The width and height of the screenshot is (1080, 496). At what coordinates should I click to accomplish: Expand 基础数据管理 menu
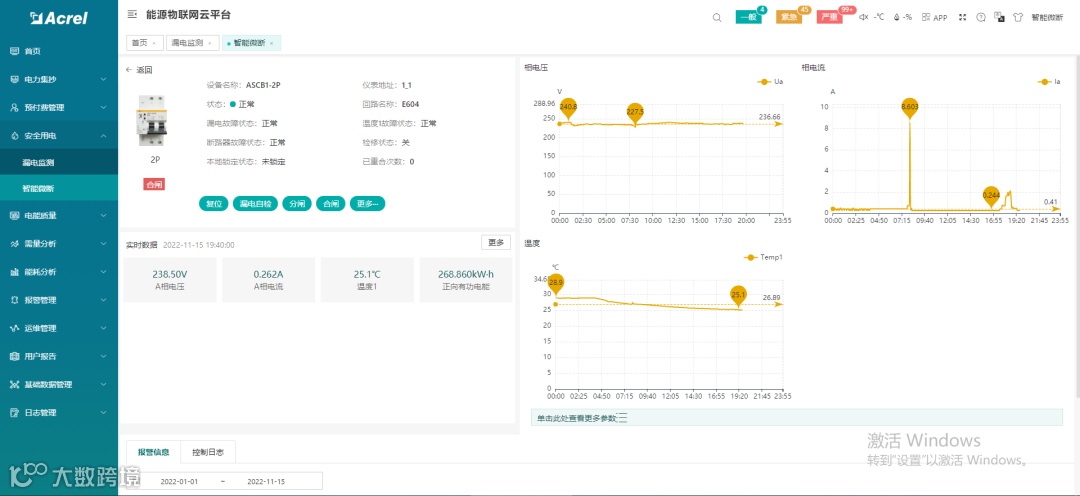59,384
